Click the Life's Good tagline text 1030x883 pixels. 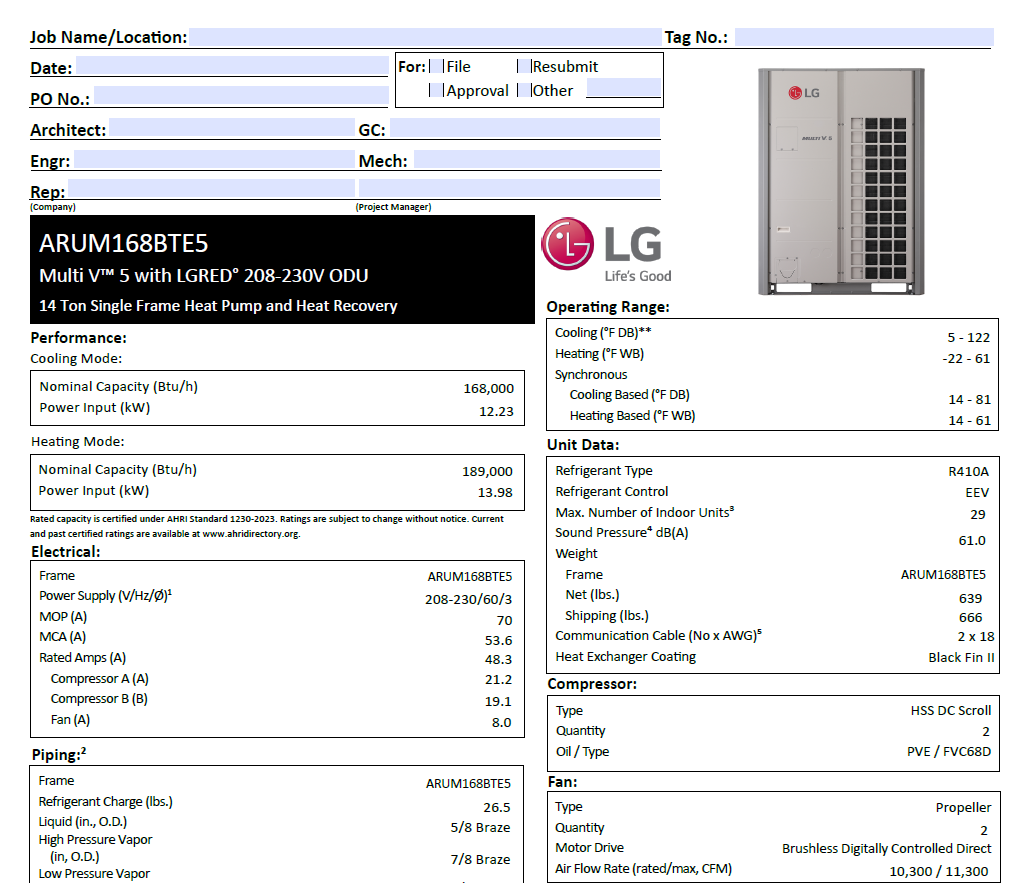pyautogui.click(x=636, y=274)
